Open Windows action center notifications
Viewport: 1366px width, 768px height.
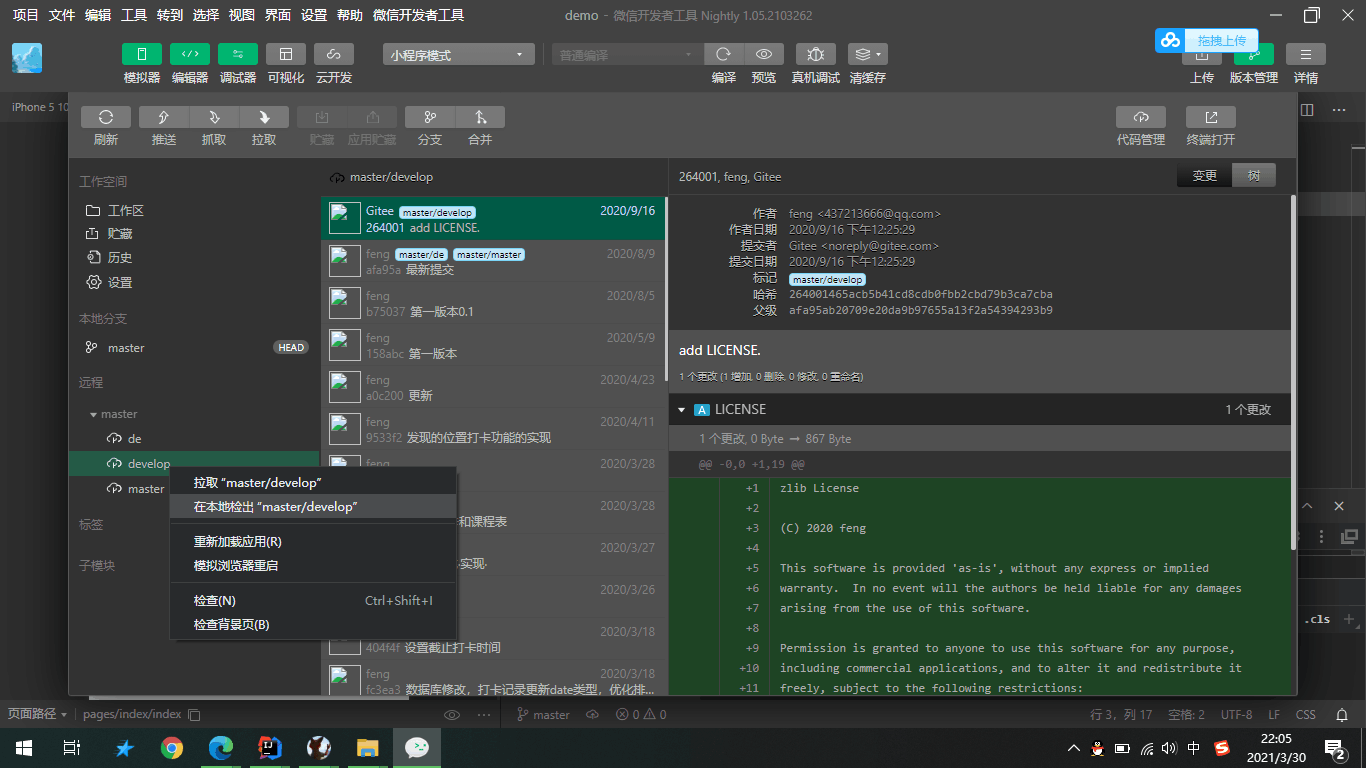(1336, 748)
